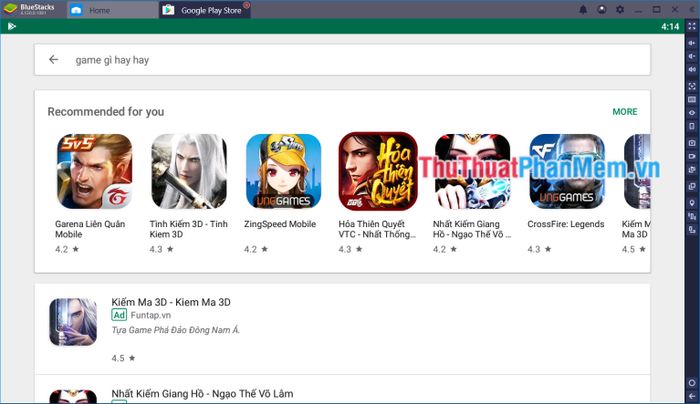The width and height of the screenshot is (700, 404).
Task: Click the Android home circle in the sidebar
Action: click(x=692, y=383)
